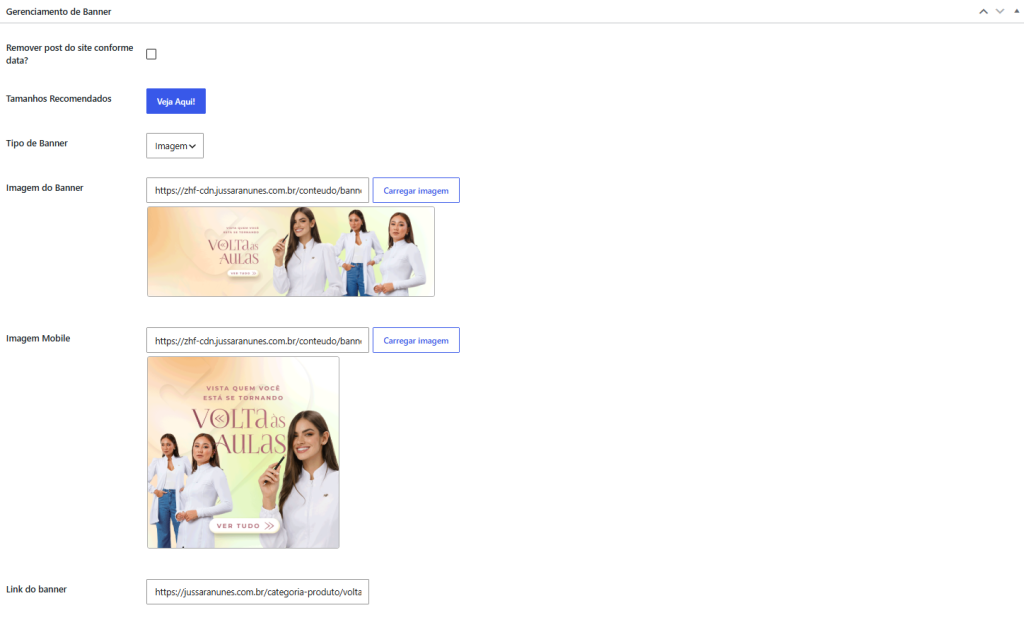The width and height of the screenshot is (1024, 620).
Task: Tick the Remover post do site checkbox
Action: click(152, 54)
